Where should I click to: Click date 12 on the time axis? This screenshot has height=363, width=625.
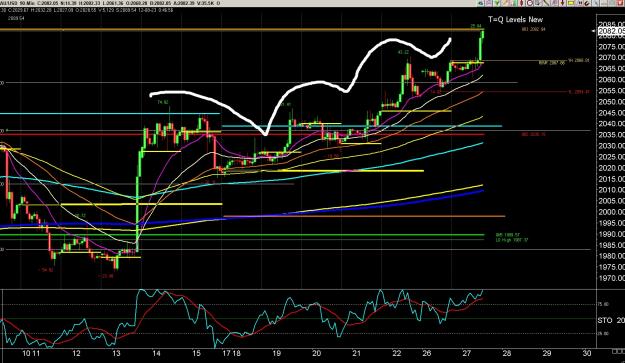tap(77, 353)
